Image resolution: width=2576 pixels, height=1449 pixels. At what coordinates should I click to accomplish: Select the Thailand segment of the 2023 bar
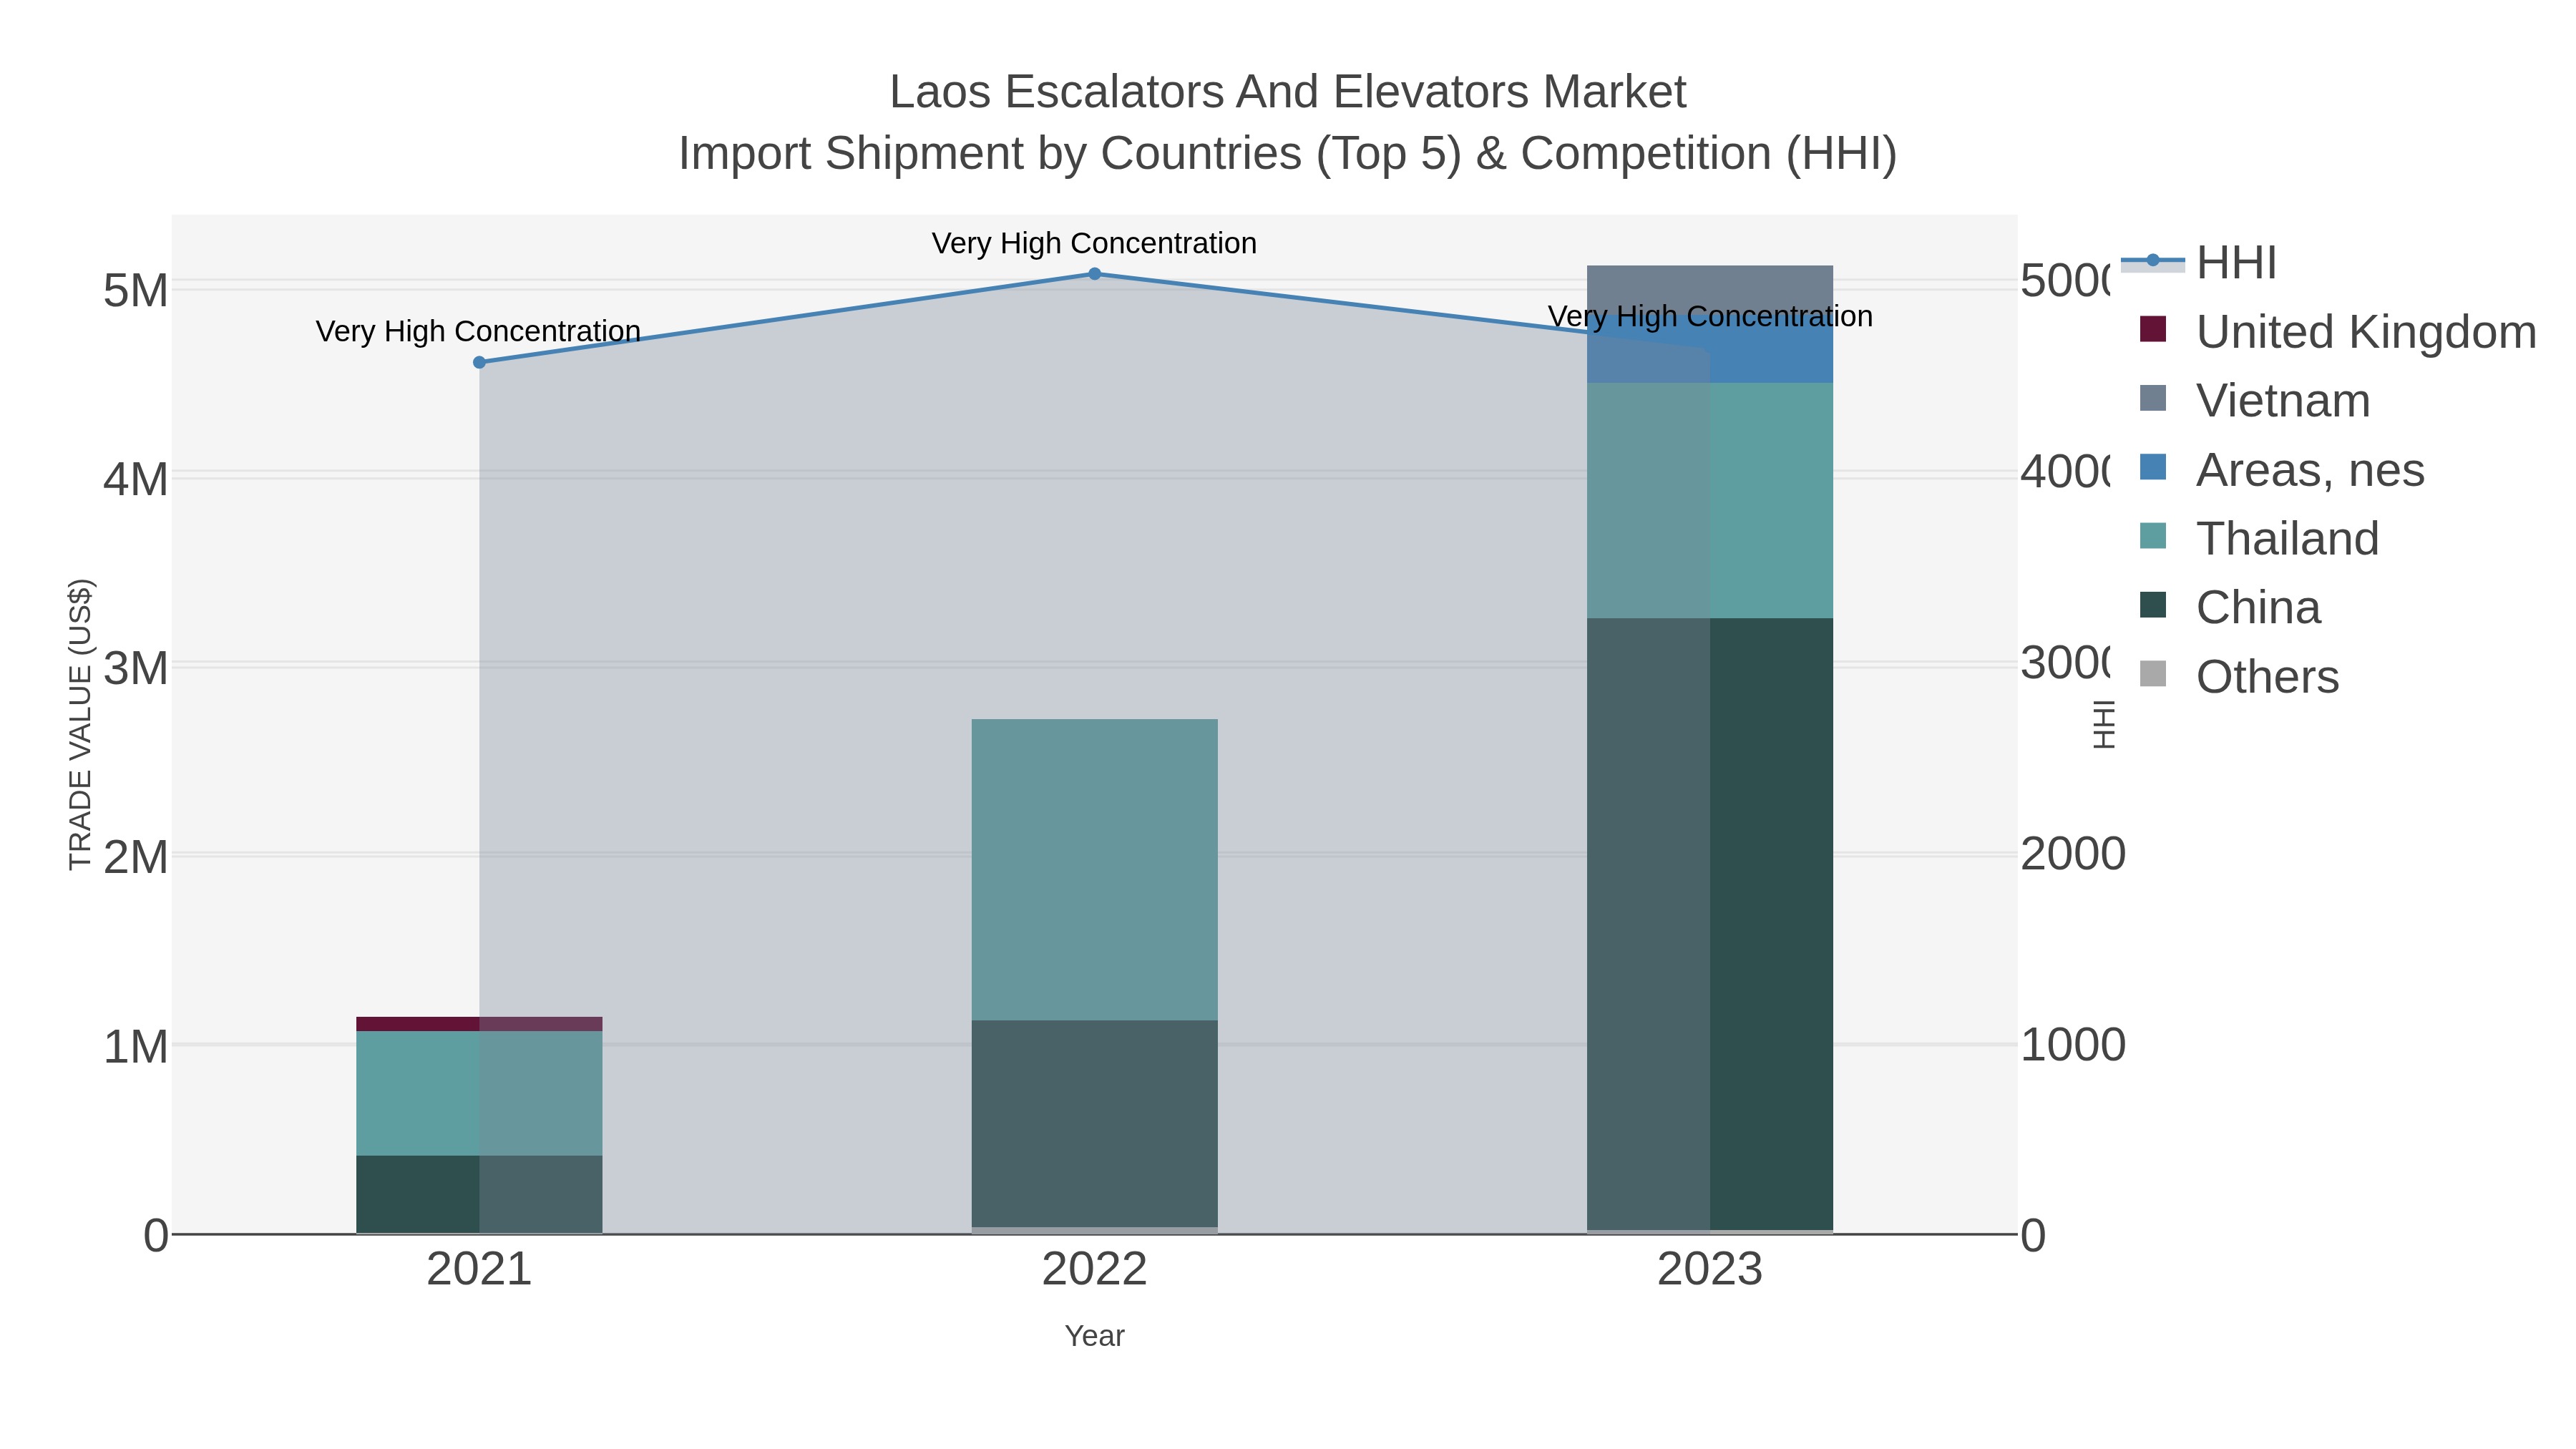coord(1710,500)
